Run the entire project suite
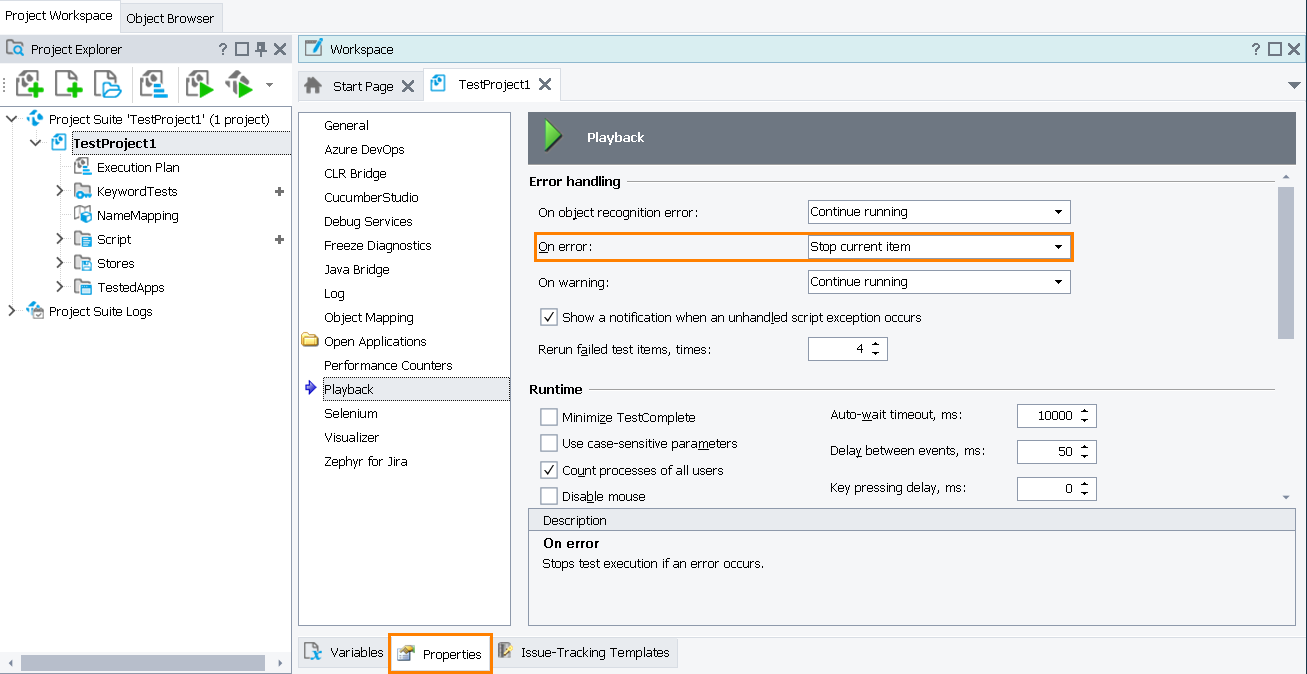Screen dimensions: 1307x674 [x=238, y=84]
